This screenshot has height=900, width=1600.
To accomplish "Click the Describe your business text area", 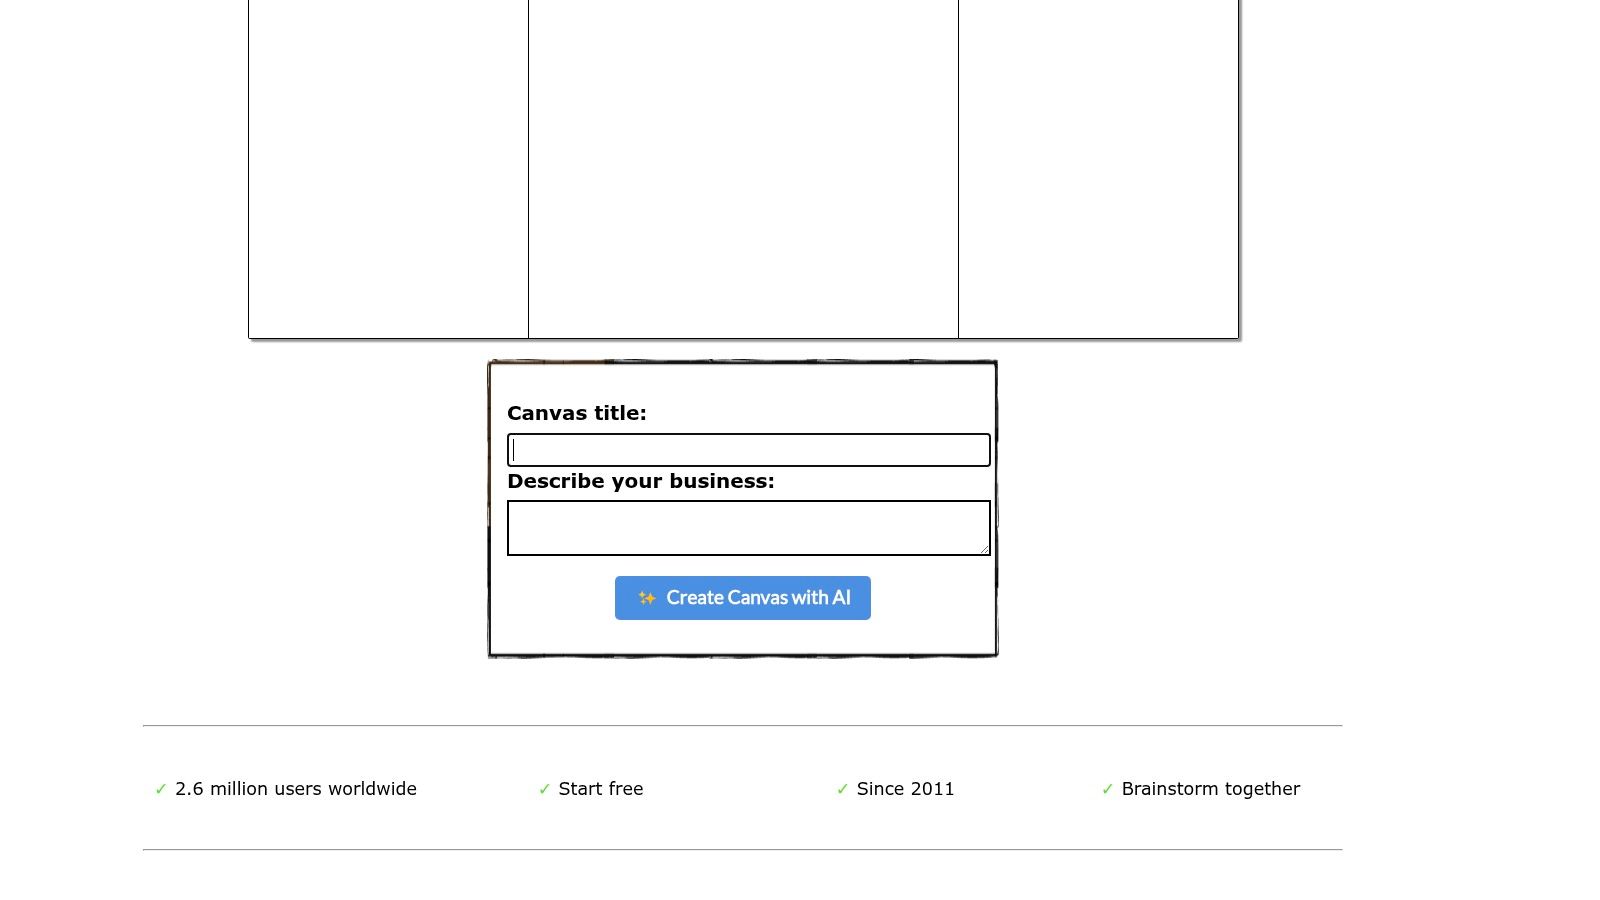I will click(x=748, y=526).
